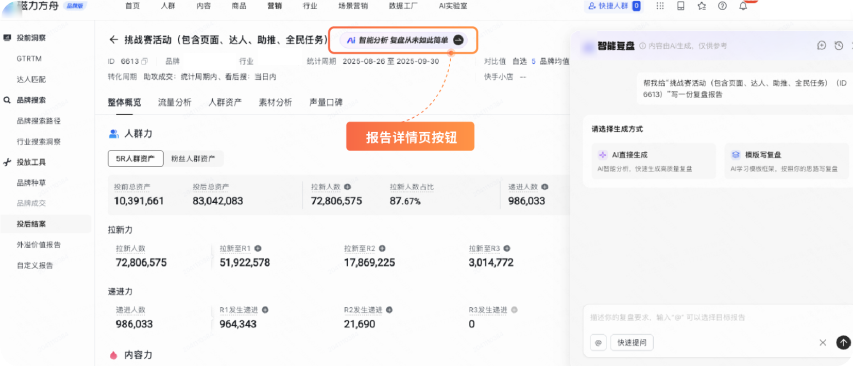Open GTRTM in the sidebar
Image resolution: width=853 pixels, height=366 pixels.
tap(29, 58)
